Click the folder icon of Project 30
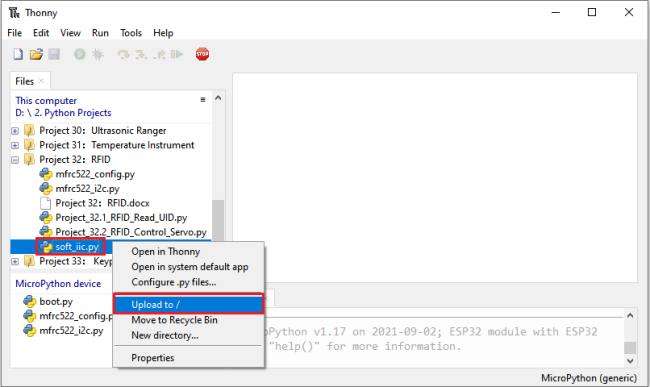Viewport: 650px width, 387px height. click(x=29, y=131)
